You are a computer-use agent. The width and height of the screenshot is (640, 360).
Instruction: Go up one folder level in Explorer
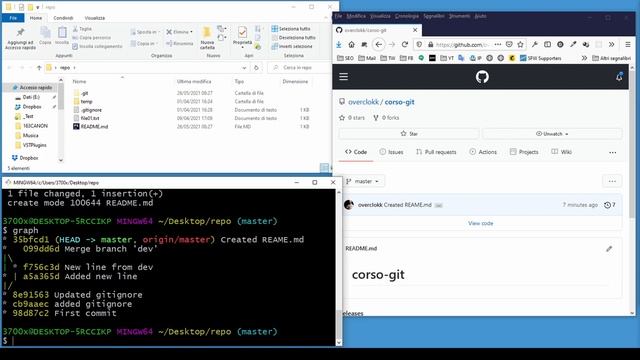(39, 68)
